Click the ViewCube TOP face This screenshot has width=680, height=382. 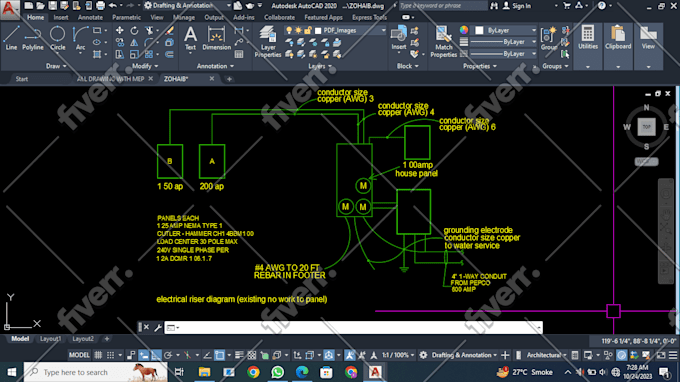click(646, 127)
